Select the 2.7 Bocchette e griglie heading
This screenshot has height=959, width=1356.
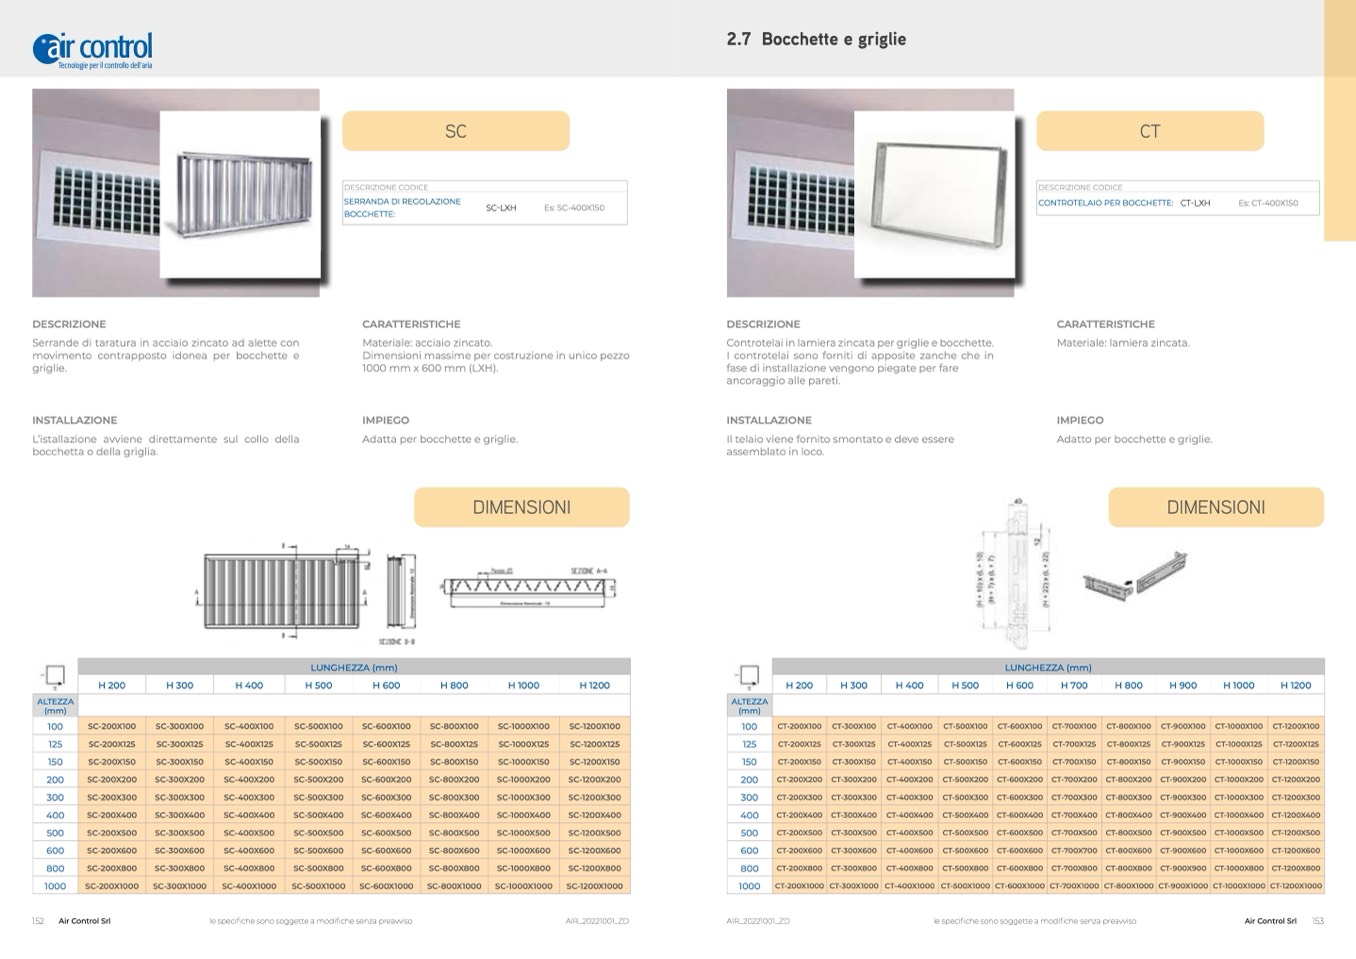point(816,39)
